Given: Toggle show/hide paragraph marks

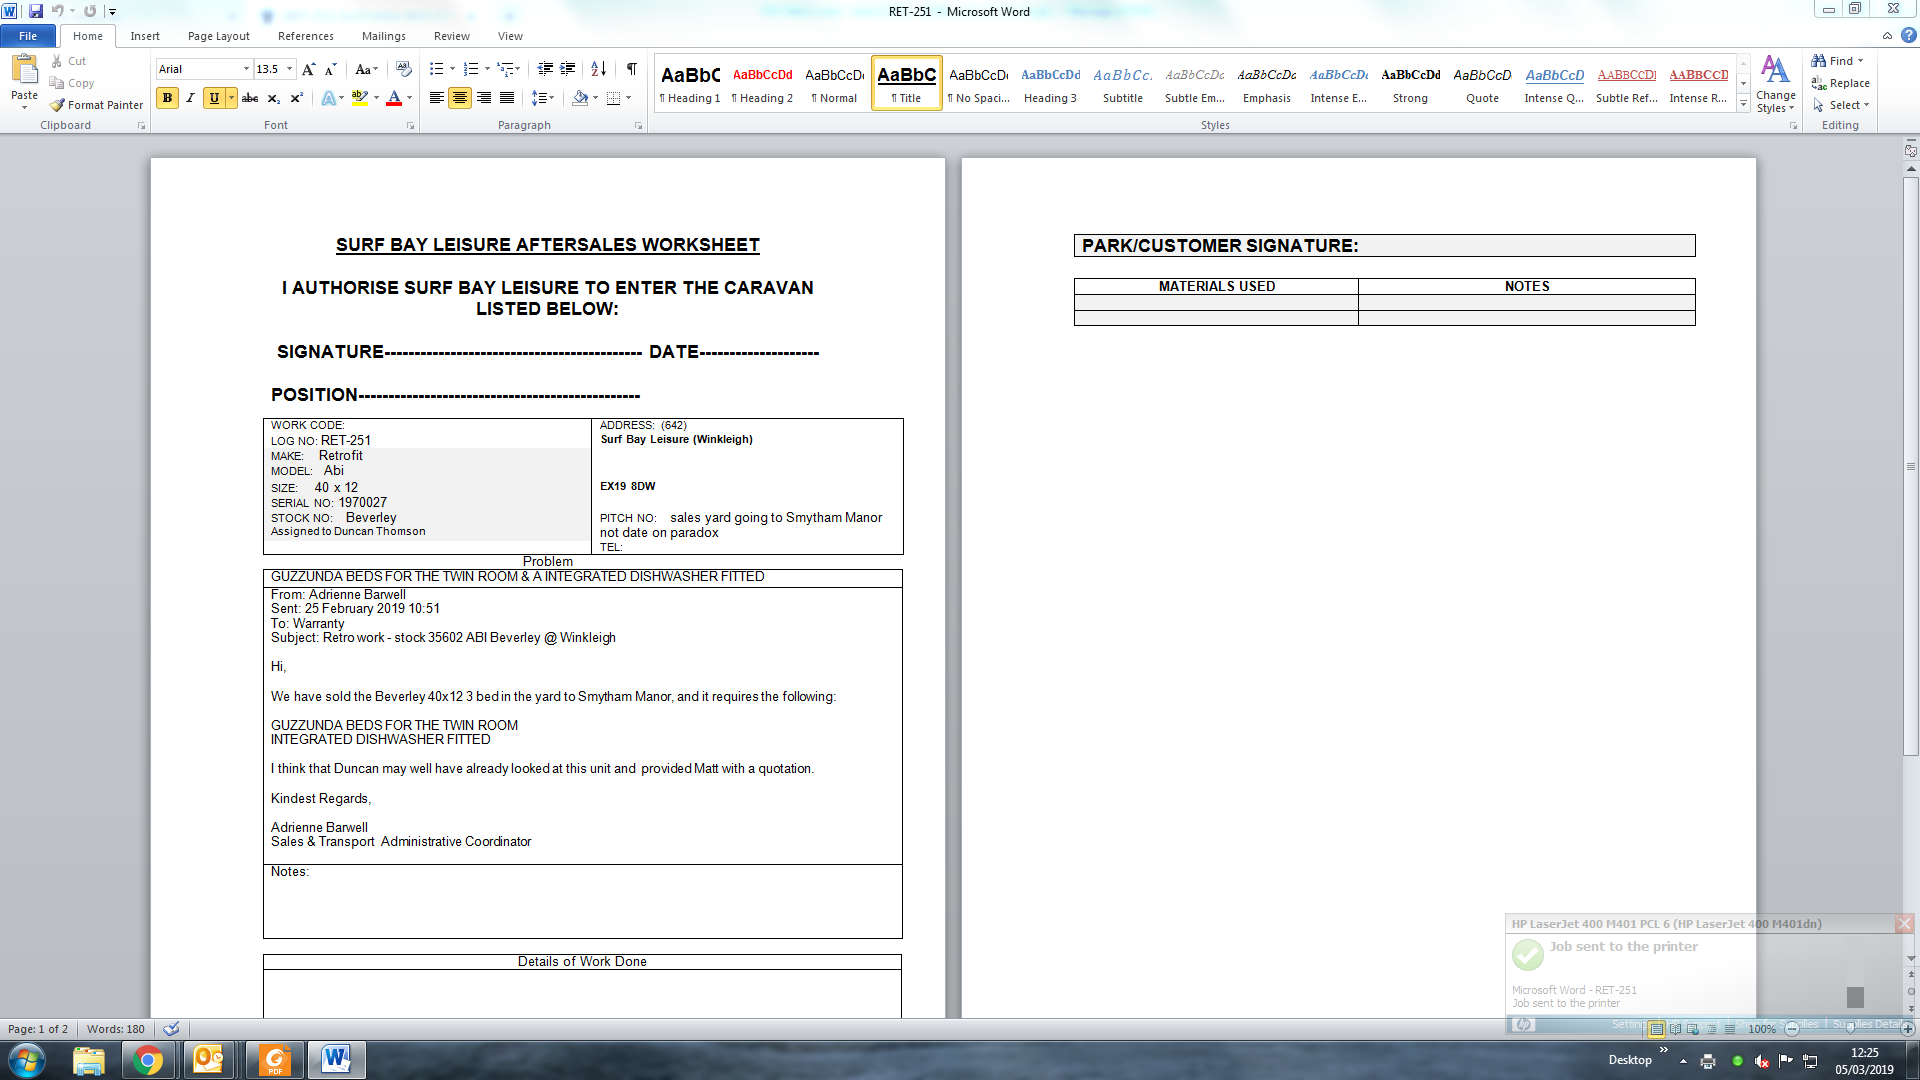Looking at the screenshot, I should tap(632, 69).
